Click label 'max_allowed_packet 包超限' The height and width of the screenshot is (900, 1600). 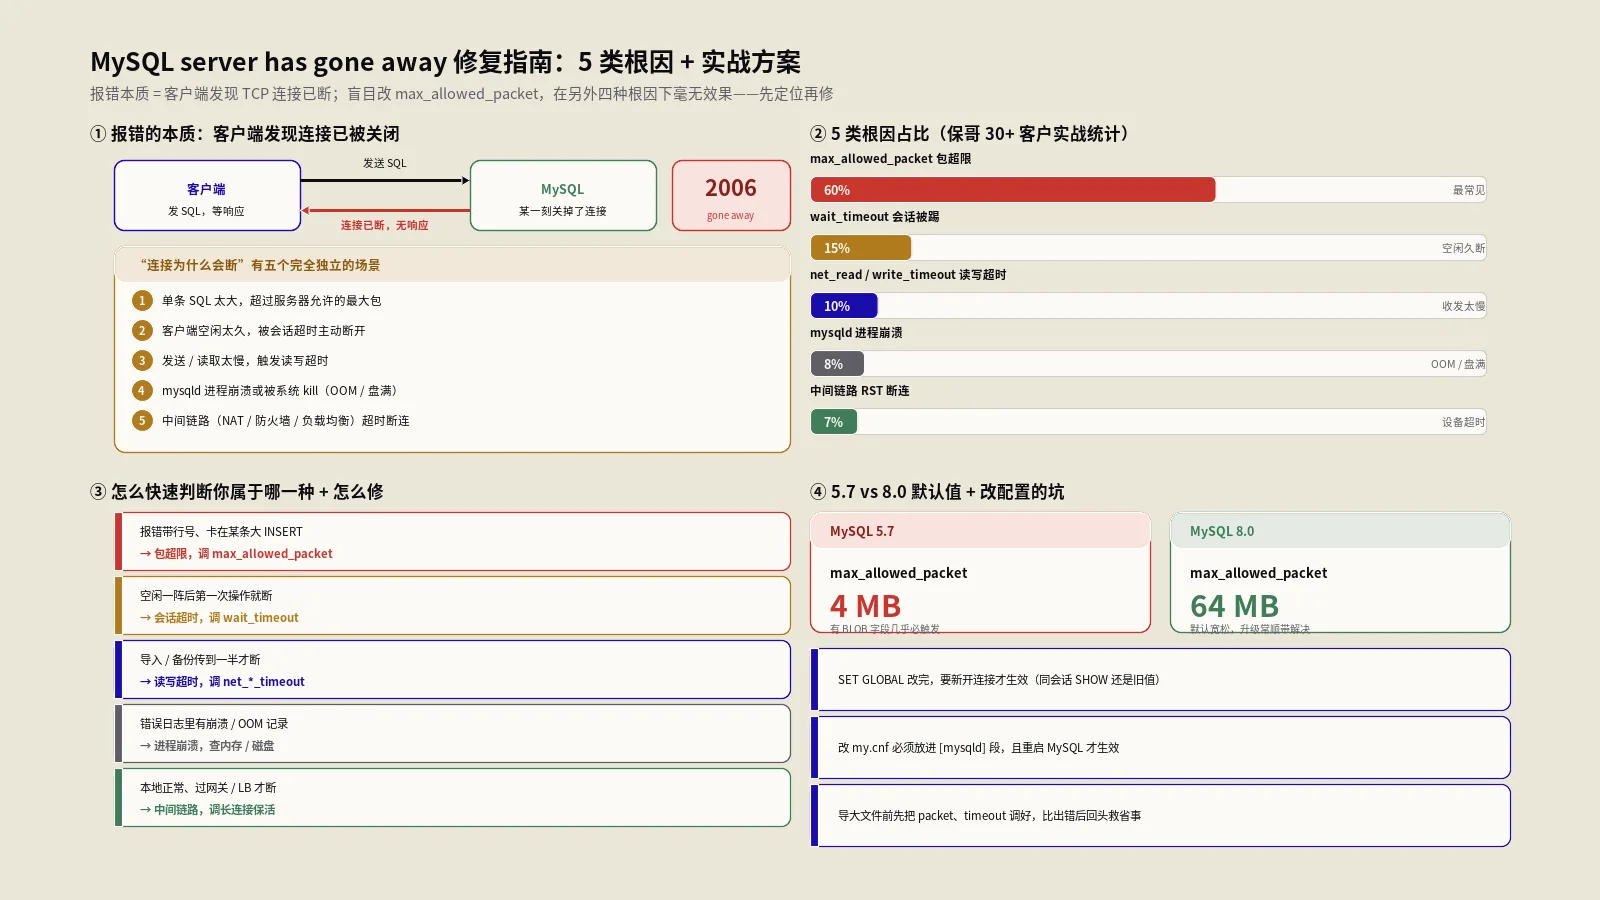pos(890,159)
